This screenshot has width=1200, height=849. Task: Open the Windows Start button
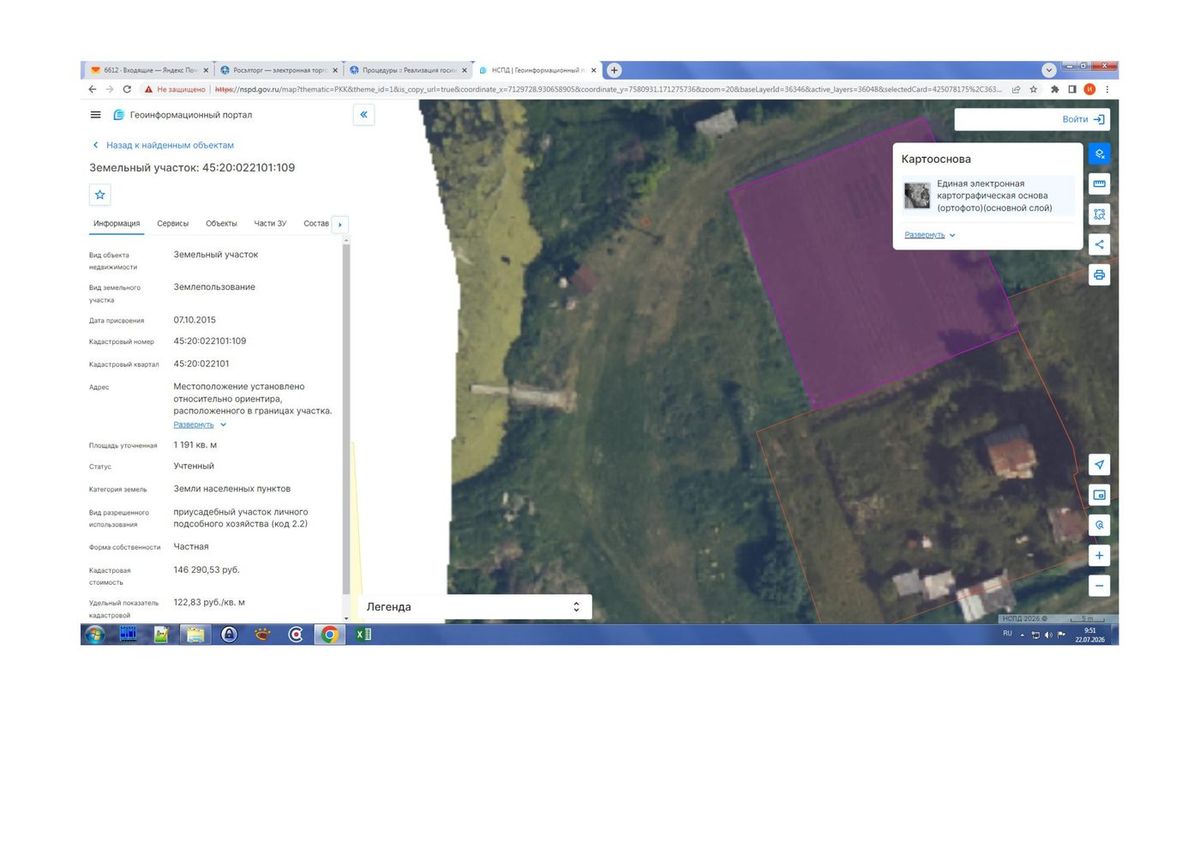coord(95,634)
